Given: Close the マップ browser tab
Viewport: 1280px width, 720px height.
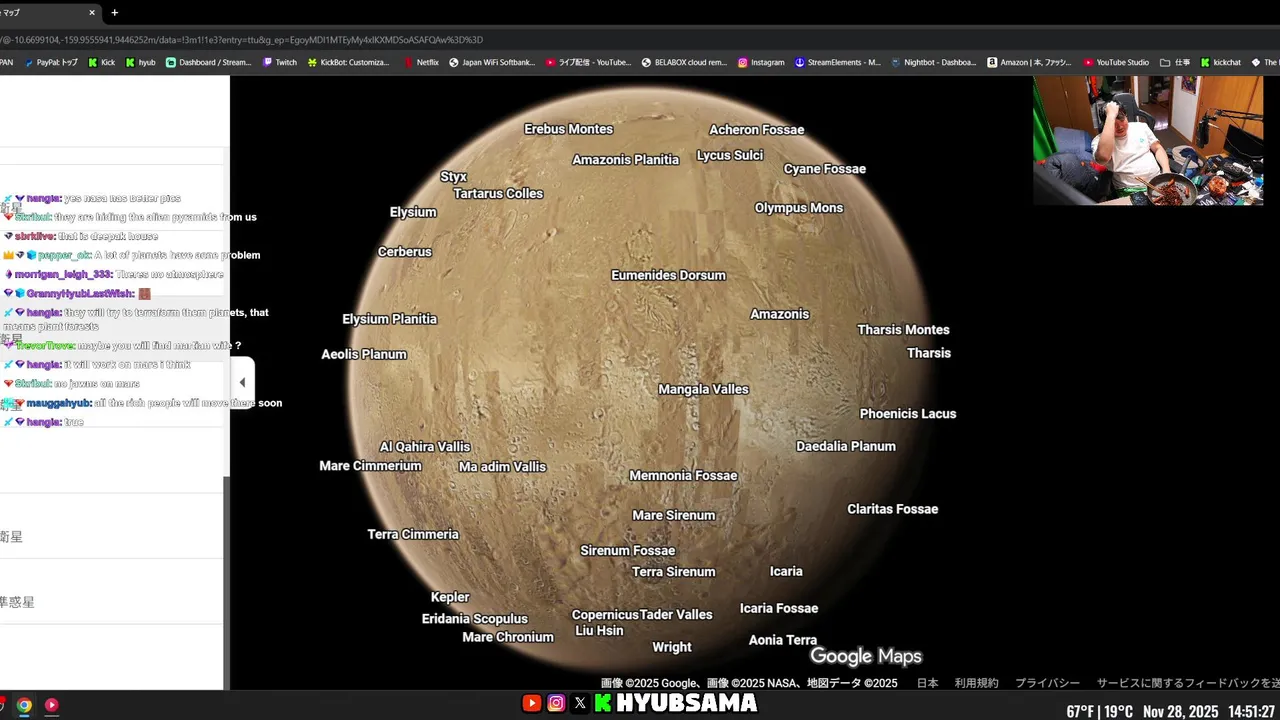Looking at the screenshot, I should point(92,13).
